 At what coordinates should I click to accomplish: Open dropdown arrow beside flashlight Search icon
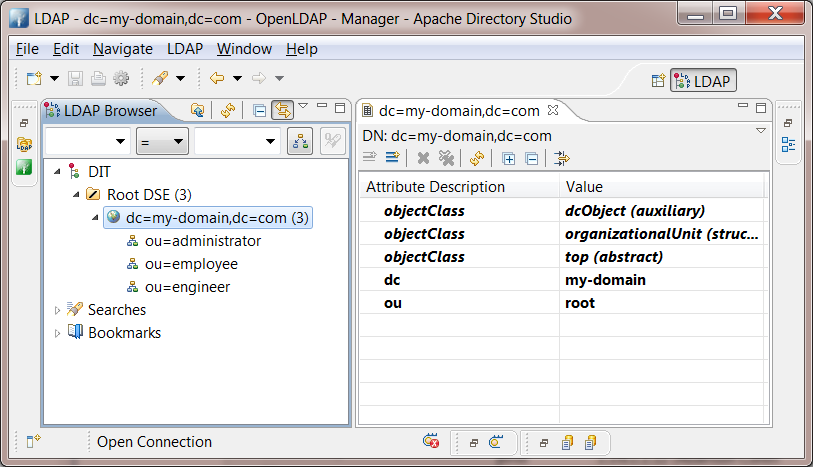(x=180, y=79)
